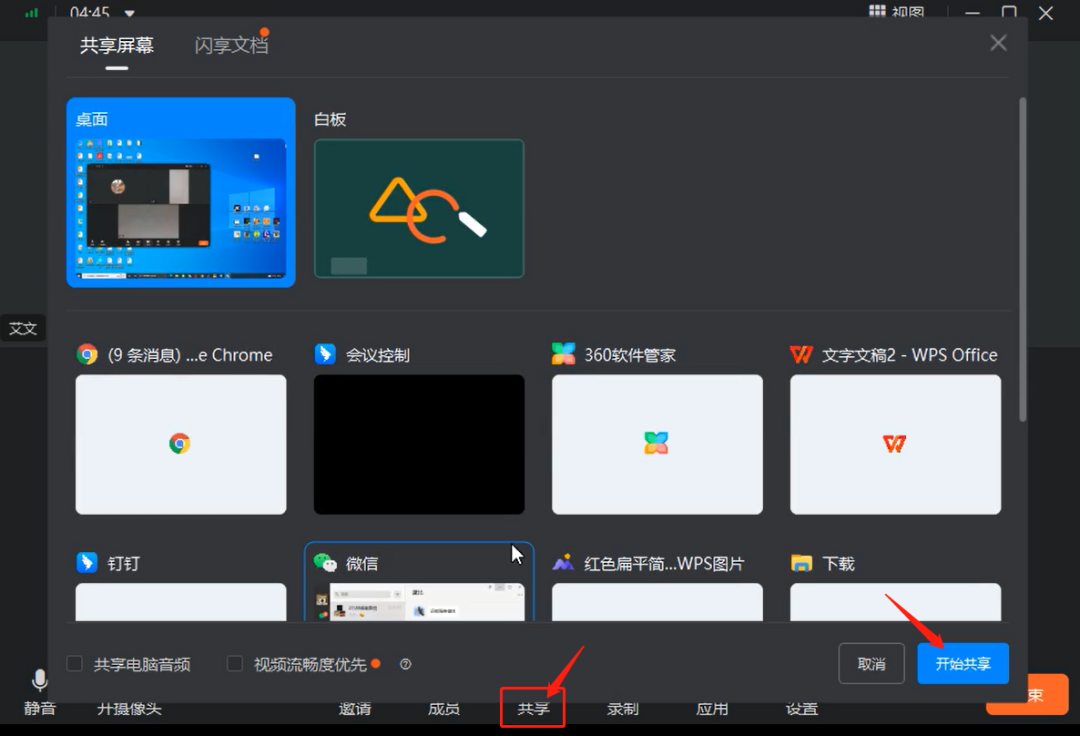Click the 360软件管家 app icon
Image resolution: width=1080 pixels, height=736 pixels.
563,354
